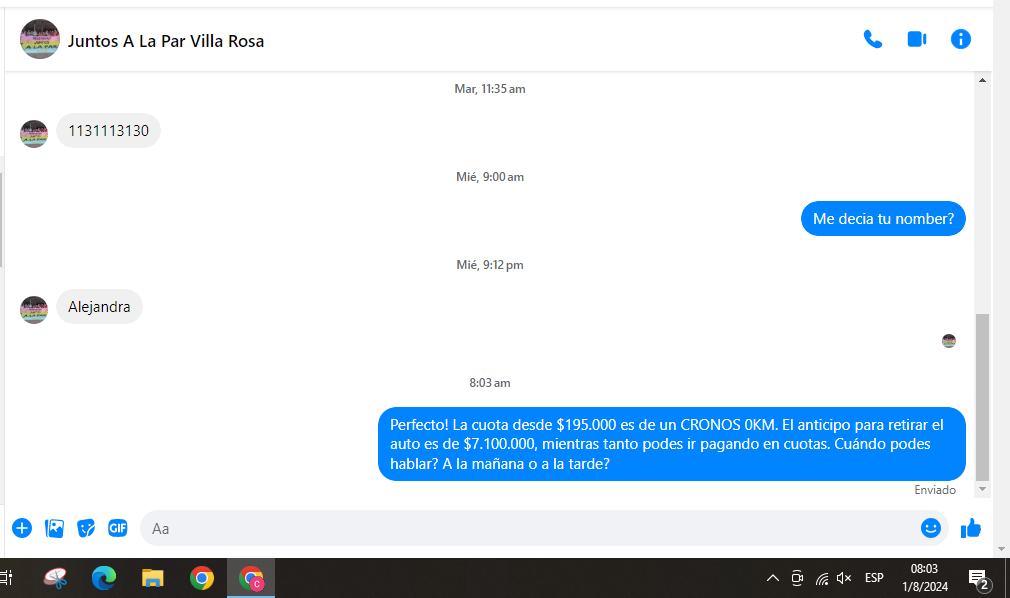Choose a sticker to send
Image resolution: width=1010 pixels, height=598 pixels.
click(86, 528)
